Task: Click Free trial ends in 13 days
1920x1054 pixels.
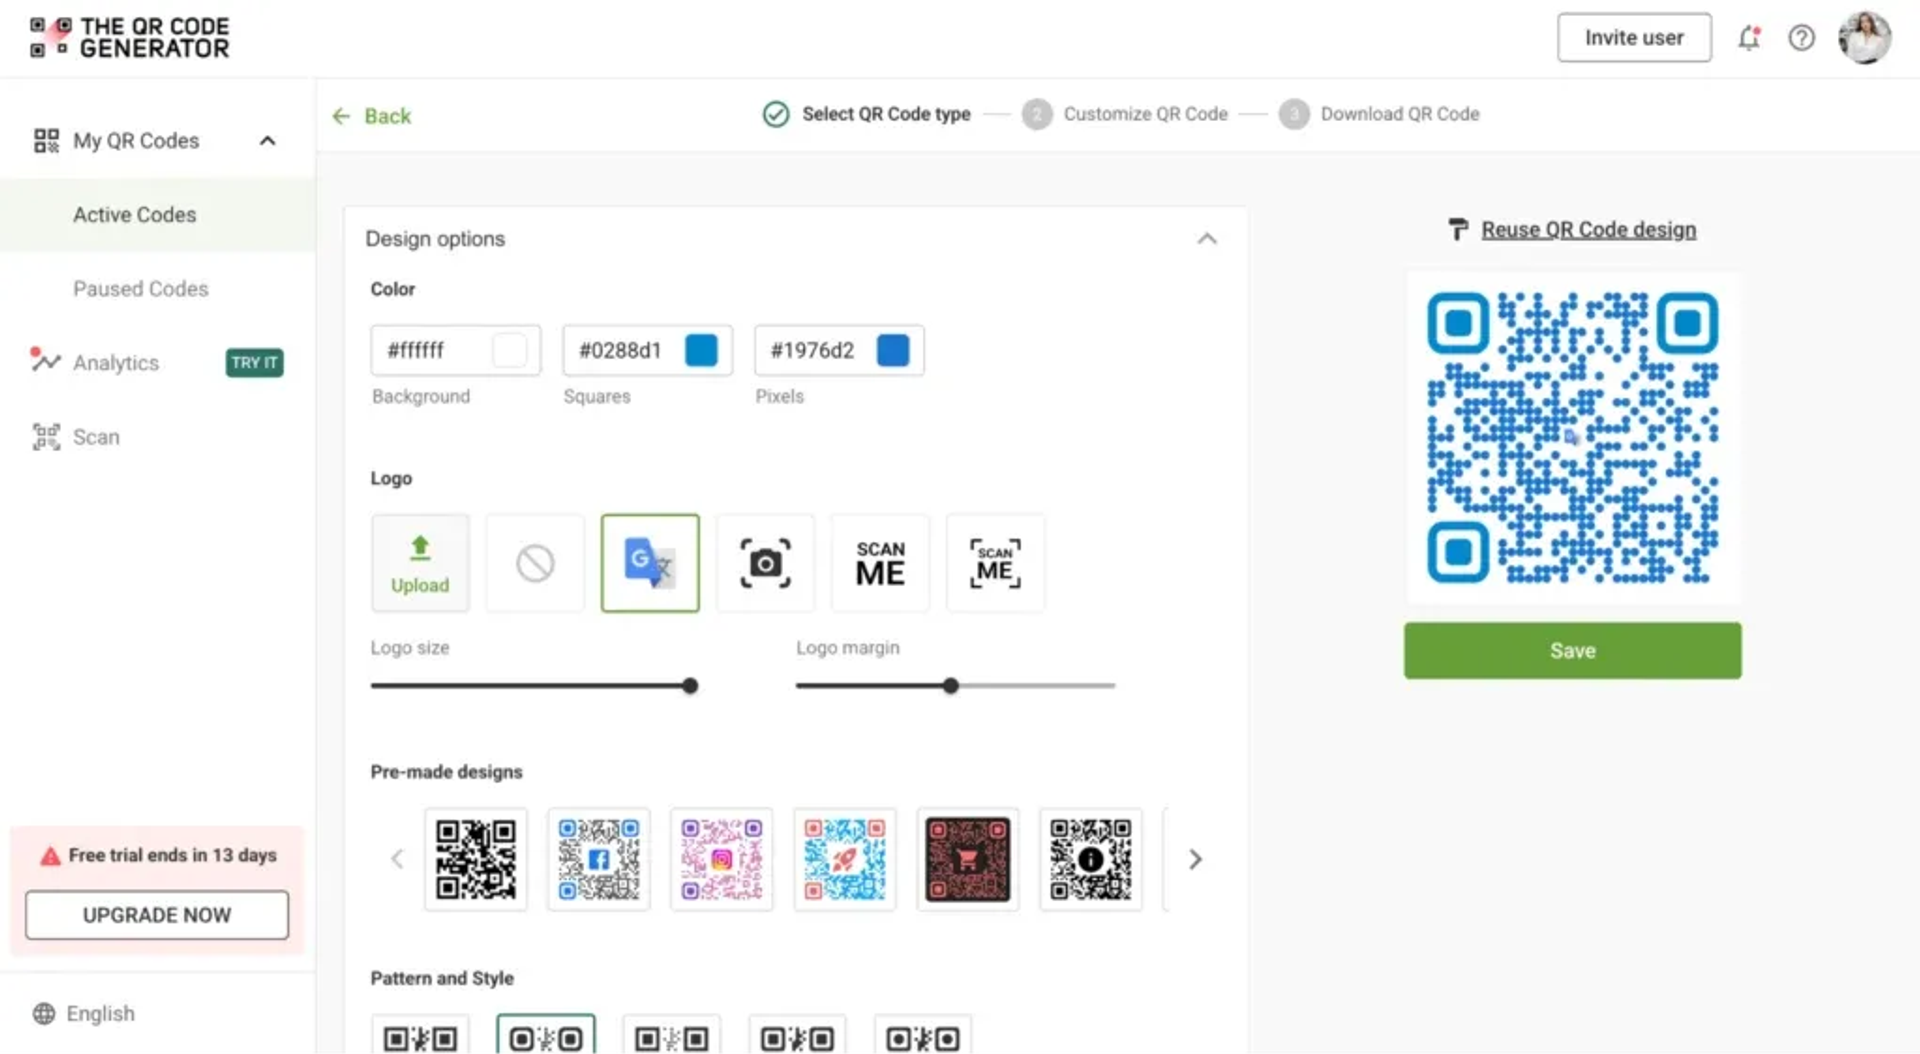Action: click(172, 856)
